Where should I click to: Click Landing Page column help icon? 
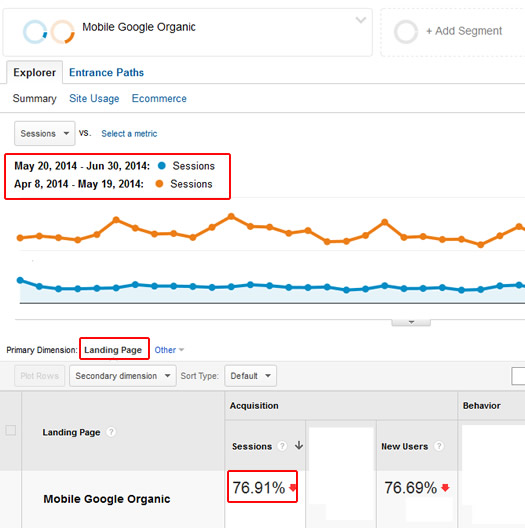coord(111,432)
